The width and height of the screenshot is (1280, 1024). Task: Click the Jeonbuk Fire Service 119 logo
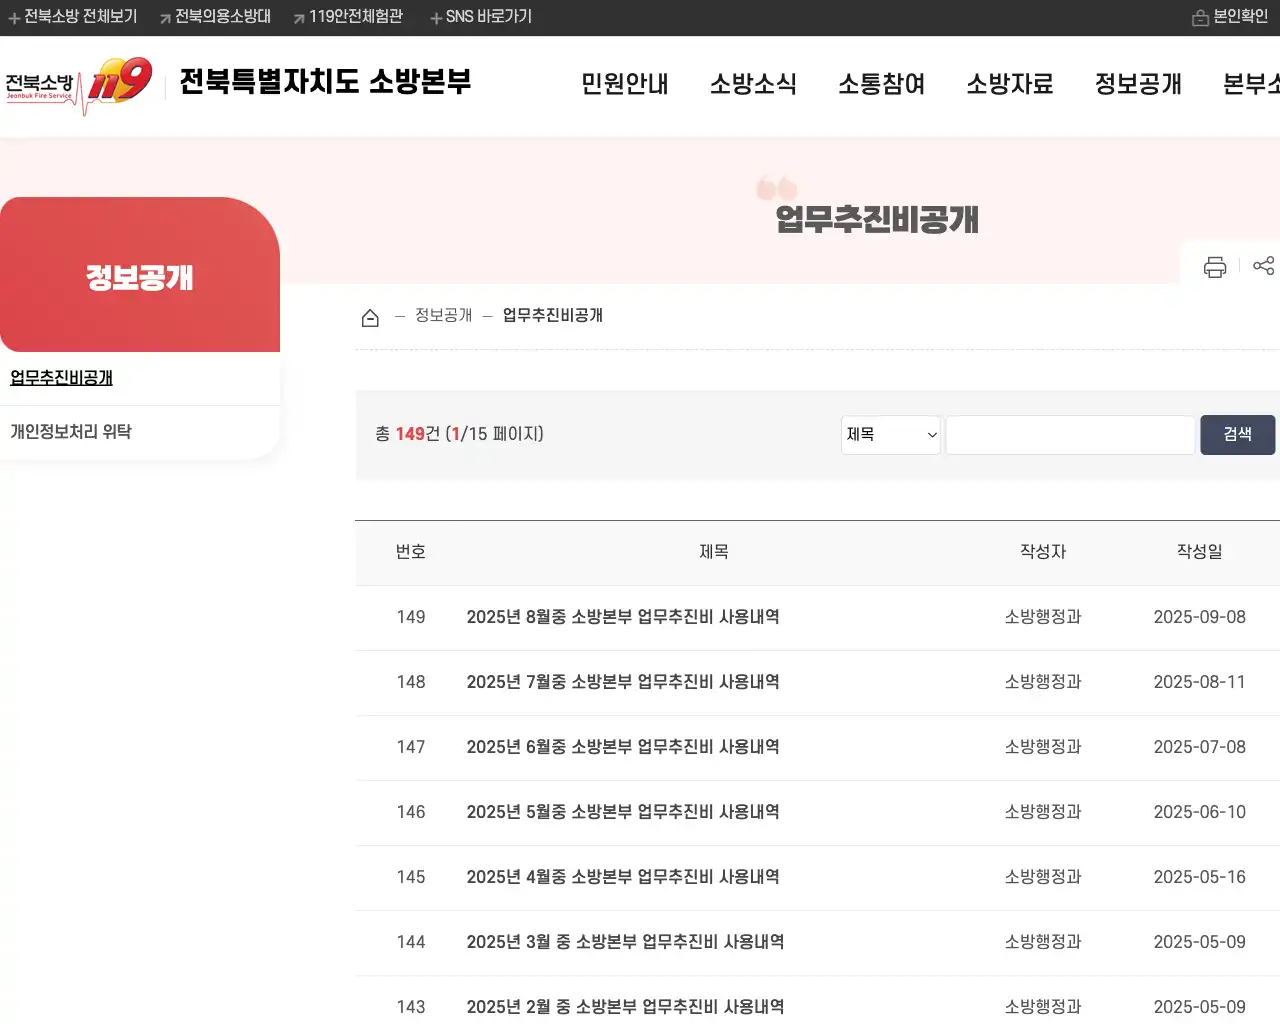click(80, 84)
